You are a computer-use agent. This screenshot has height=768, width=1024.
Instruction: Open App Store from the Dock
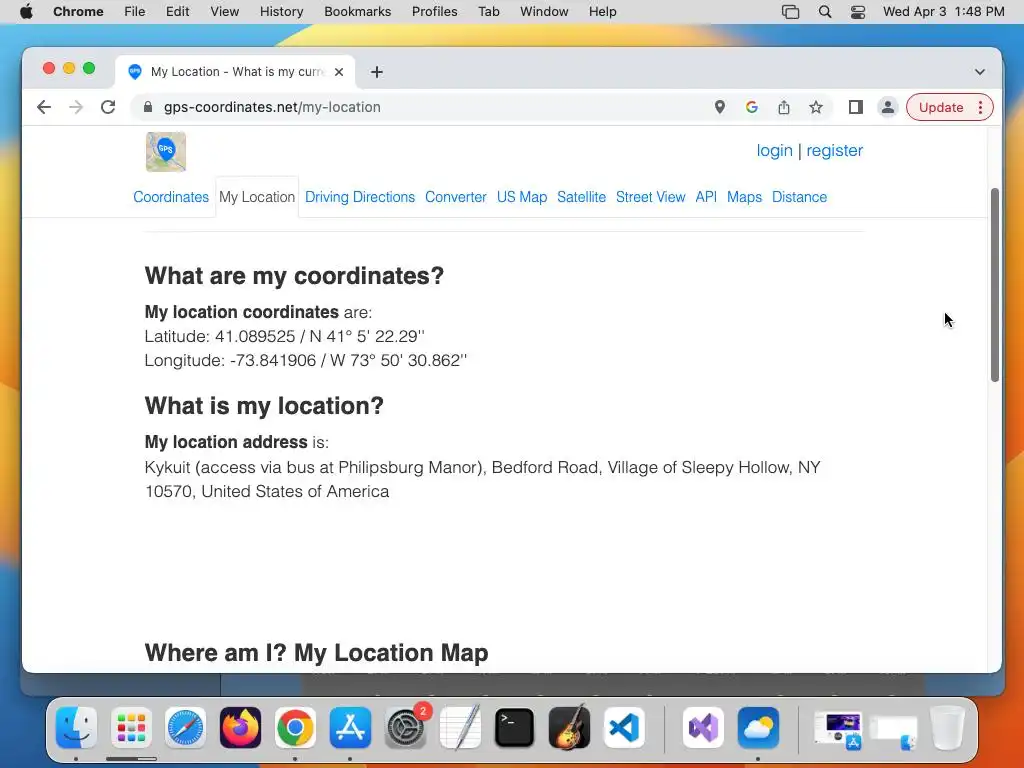coord(350,728)
